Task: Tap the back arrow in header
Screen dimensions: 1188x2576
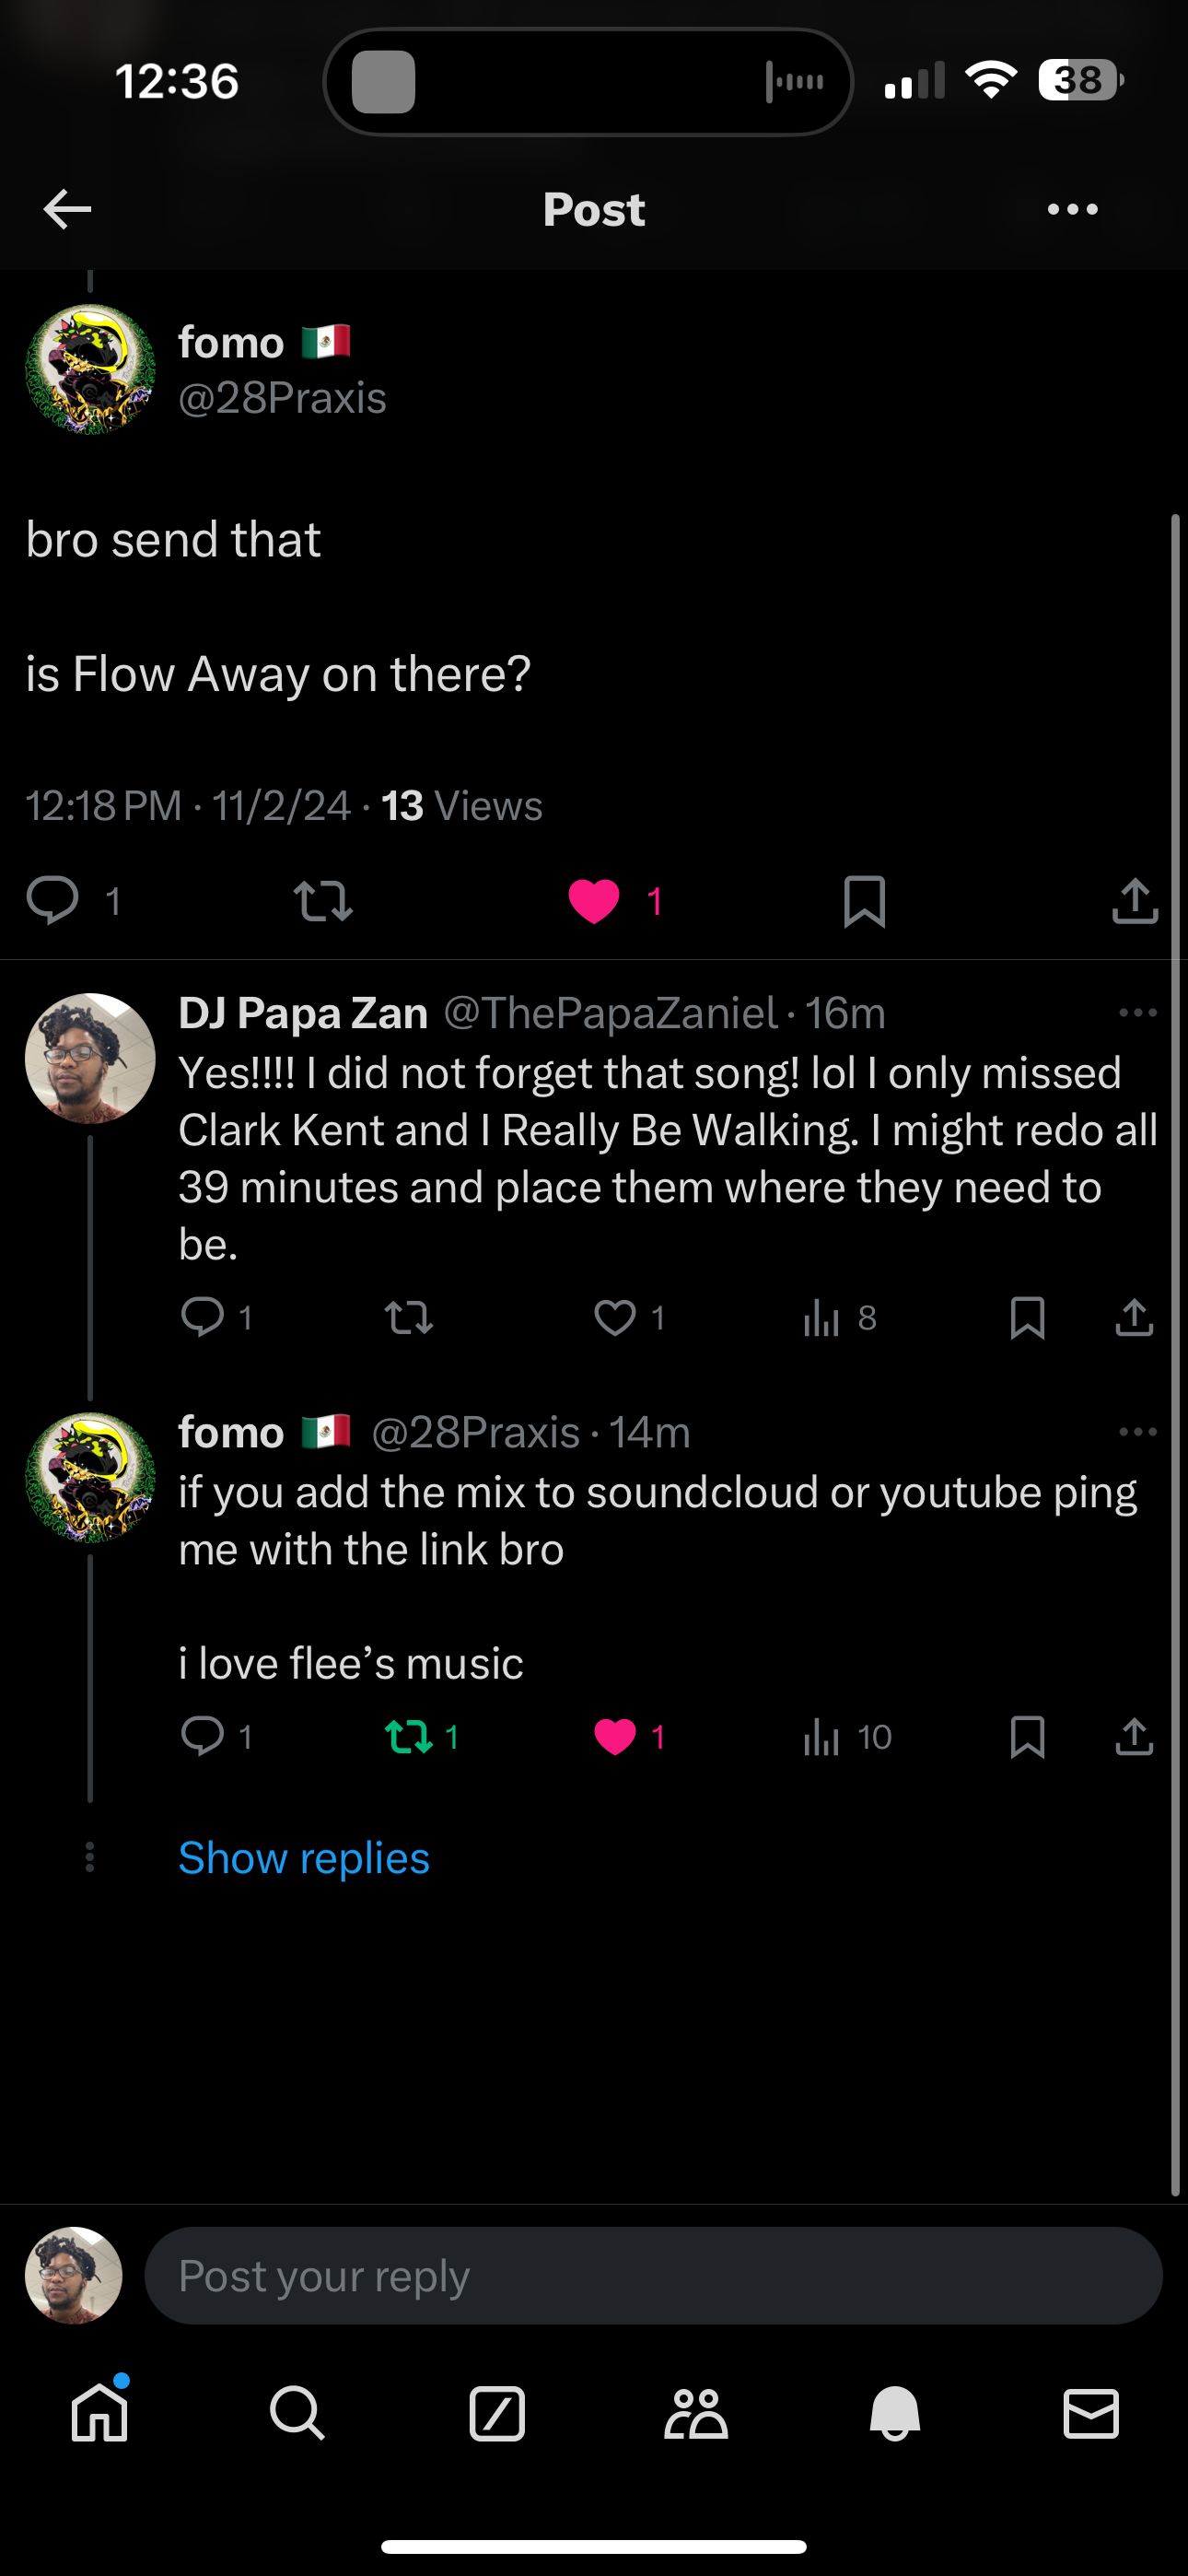Action: (x=68, y=209)
